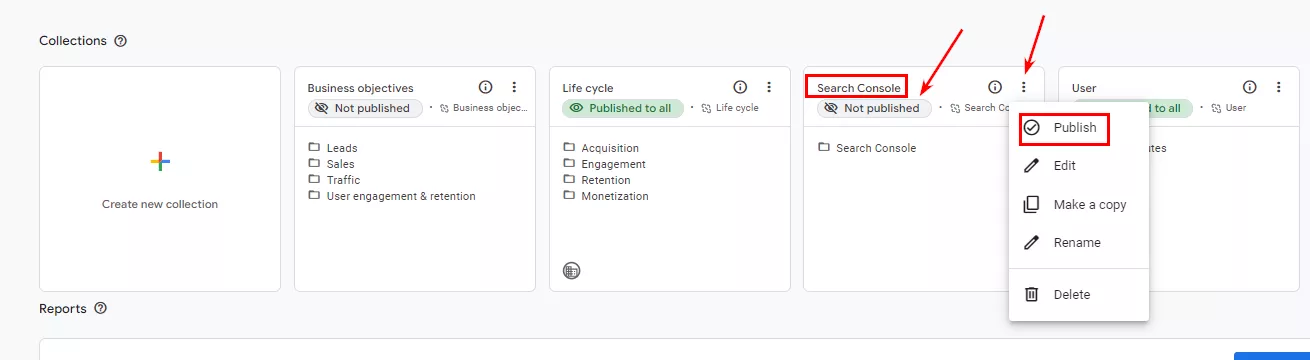Click the Published to all badge
The image size is (1310, 360).
coord(623,108)
